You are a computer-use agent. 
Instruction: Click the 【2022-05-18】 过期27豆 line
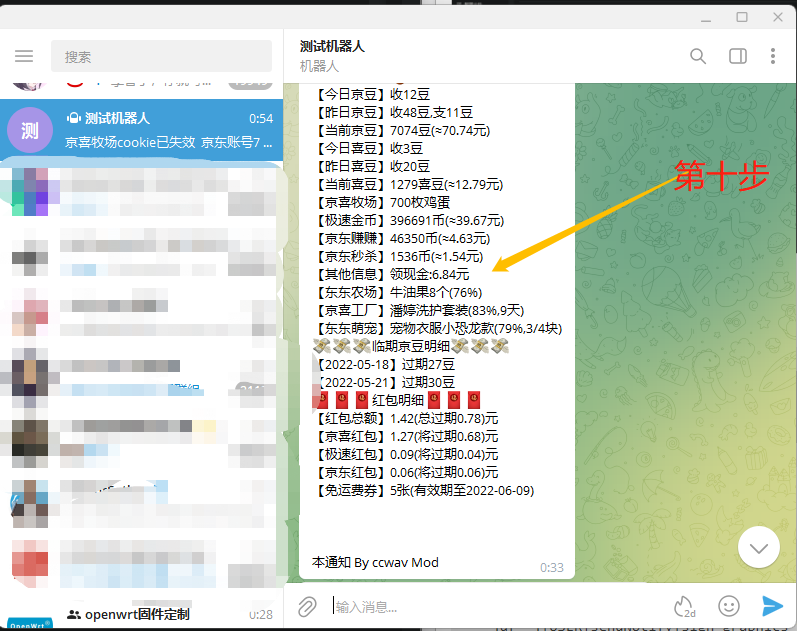tap(385, 365)
